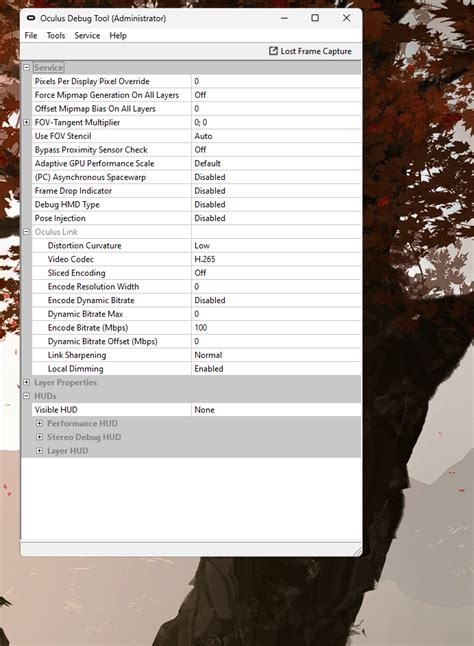The image size is (474, 646).
Task: Click the window resize grip corner
Action: pos(357,551)
